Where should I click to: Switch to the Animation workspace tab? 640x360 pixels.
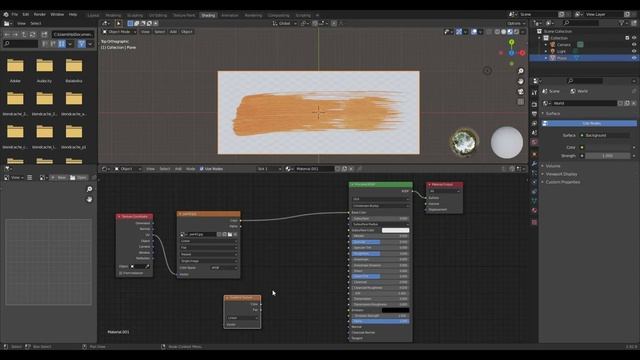[230, 15]
